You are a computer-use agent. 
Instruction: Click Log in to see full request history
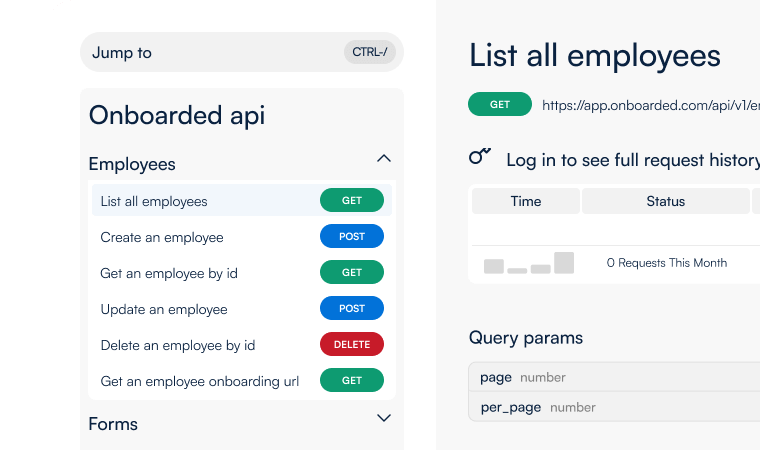click(633, 160)
